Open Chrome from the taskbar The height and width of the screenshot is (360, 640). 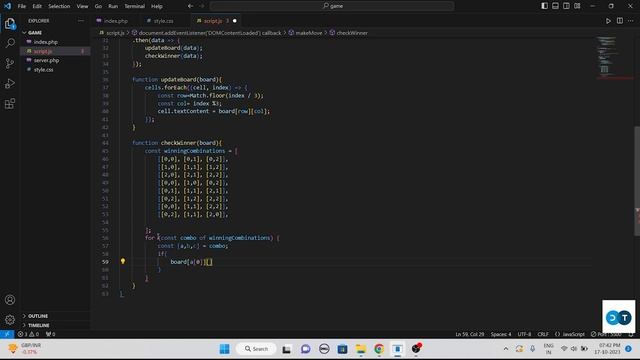(x=379, y=349)
